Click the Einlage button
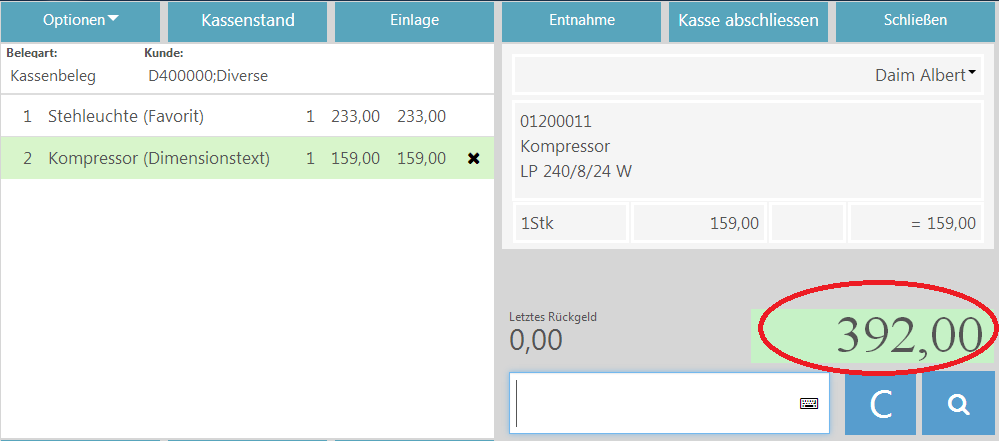 pos(414,20)
